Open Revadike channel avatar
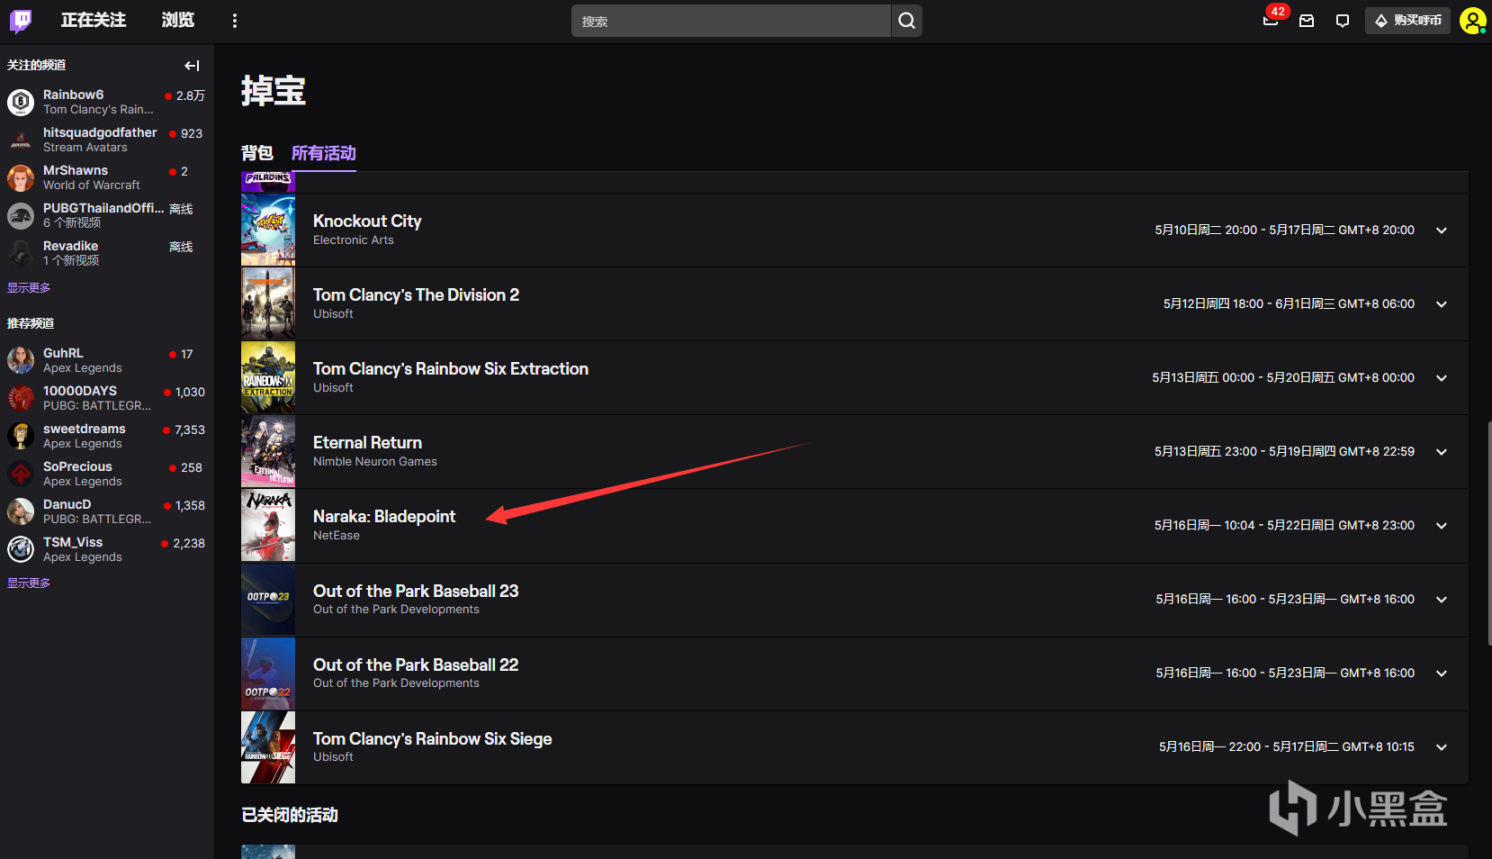Screen dimensions: 1492x859 [21, 254]
